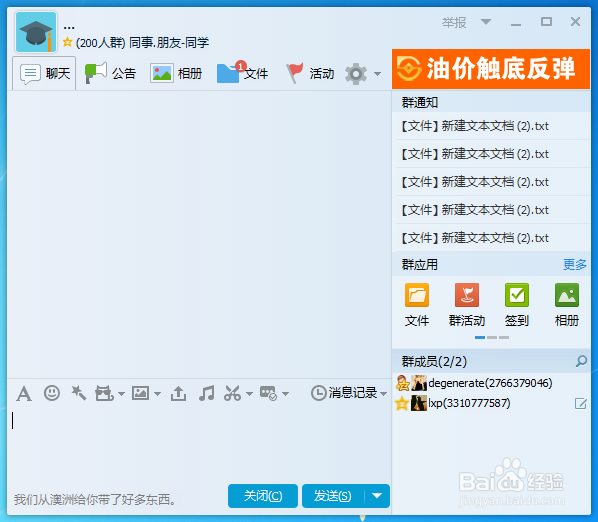Viewport: 598px width, 522px height.
Task: Open the emoji picker
Action: (x=51, y=393)
